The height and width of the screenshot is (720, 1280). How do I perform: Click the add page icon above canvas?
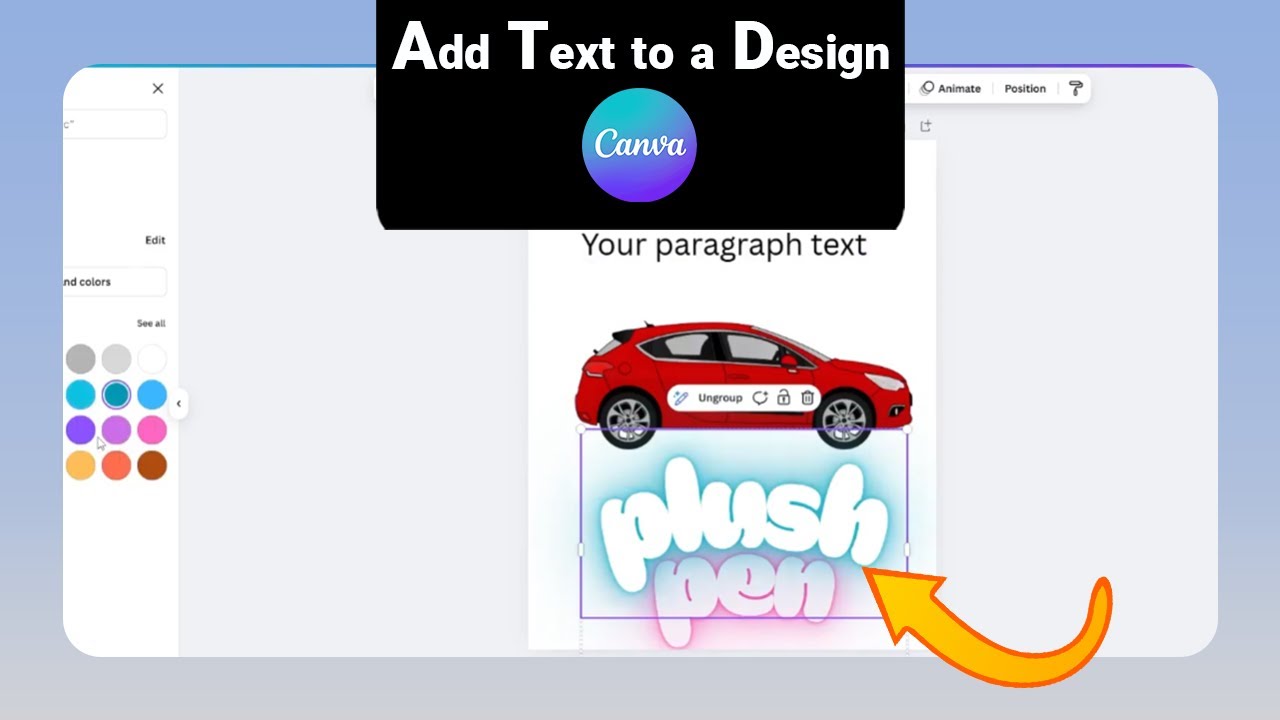coord(925,126)
